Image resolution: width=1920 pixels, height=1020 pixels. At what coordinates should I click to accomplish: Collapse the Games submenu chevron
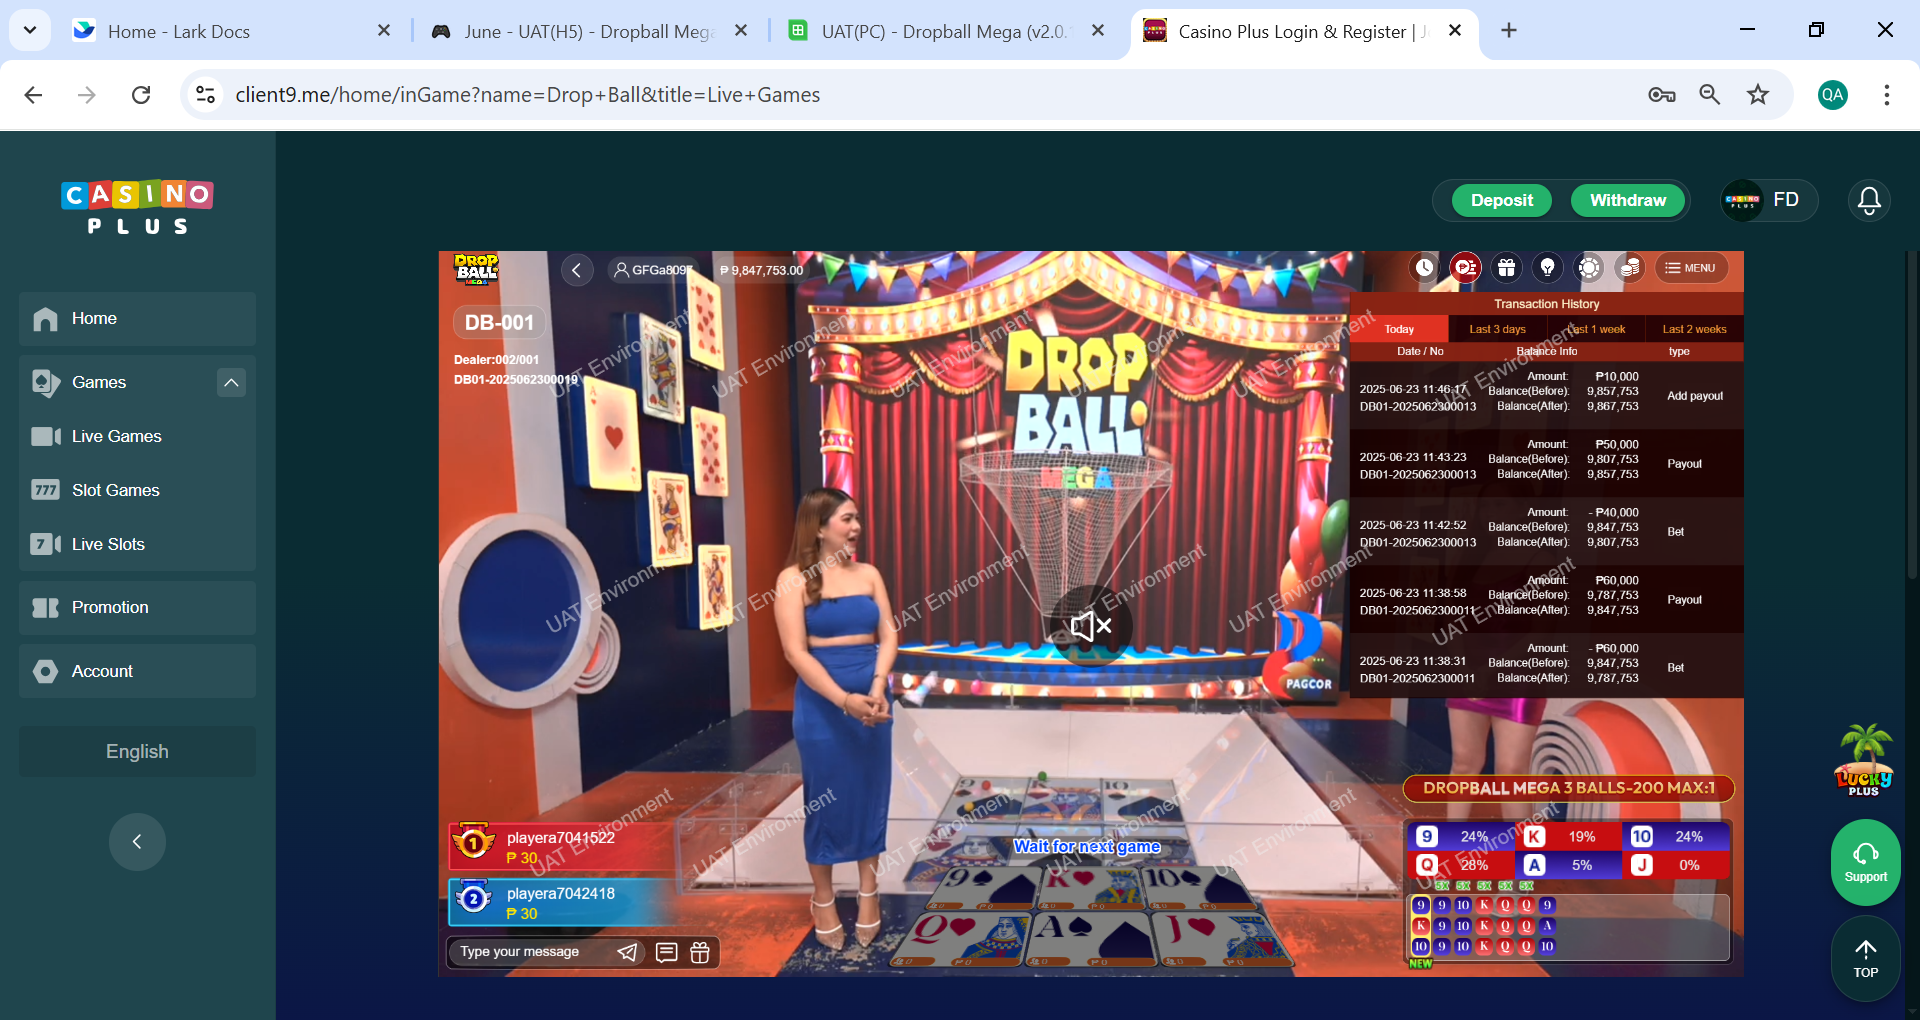click(x=231, y=382)
